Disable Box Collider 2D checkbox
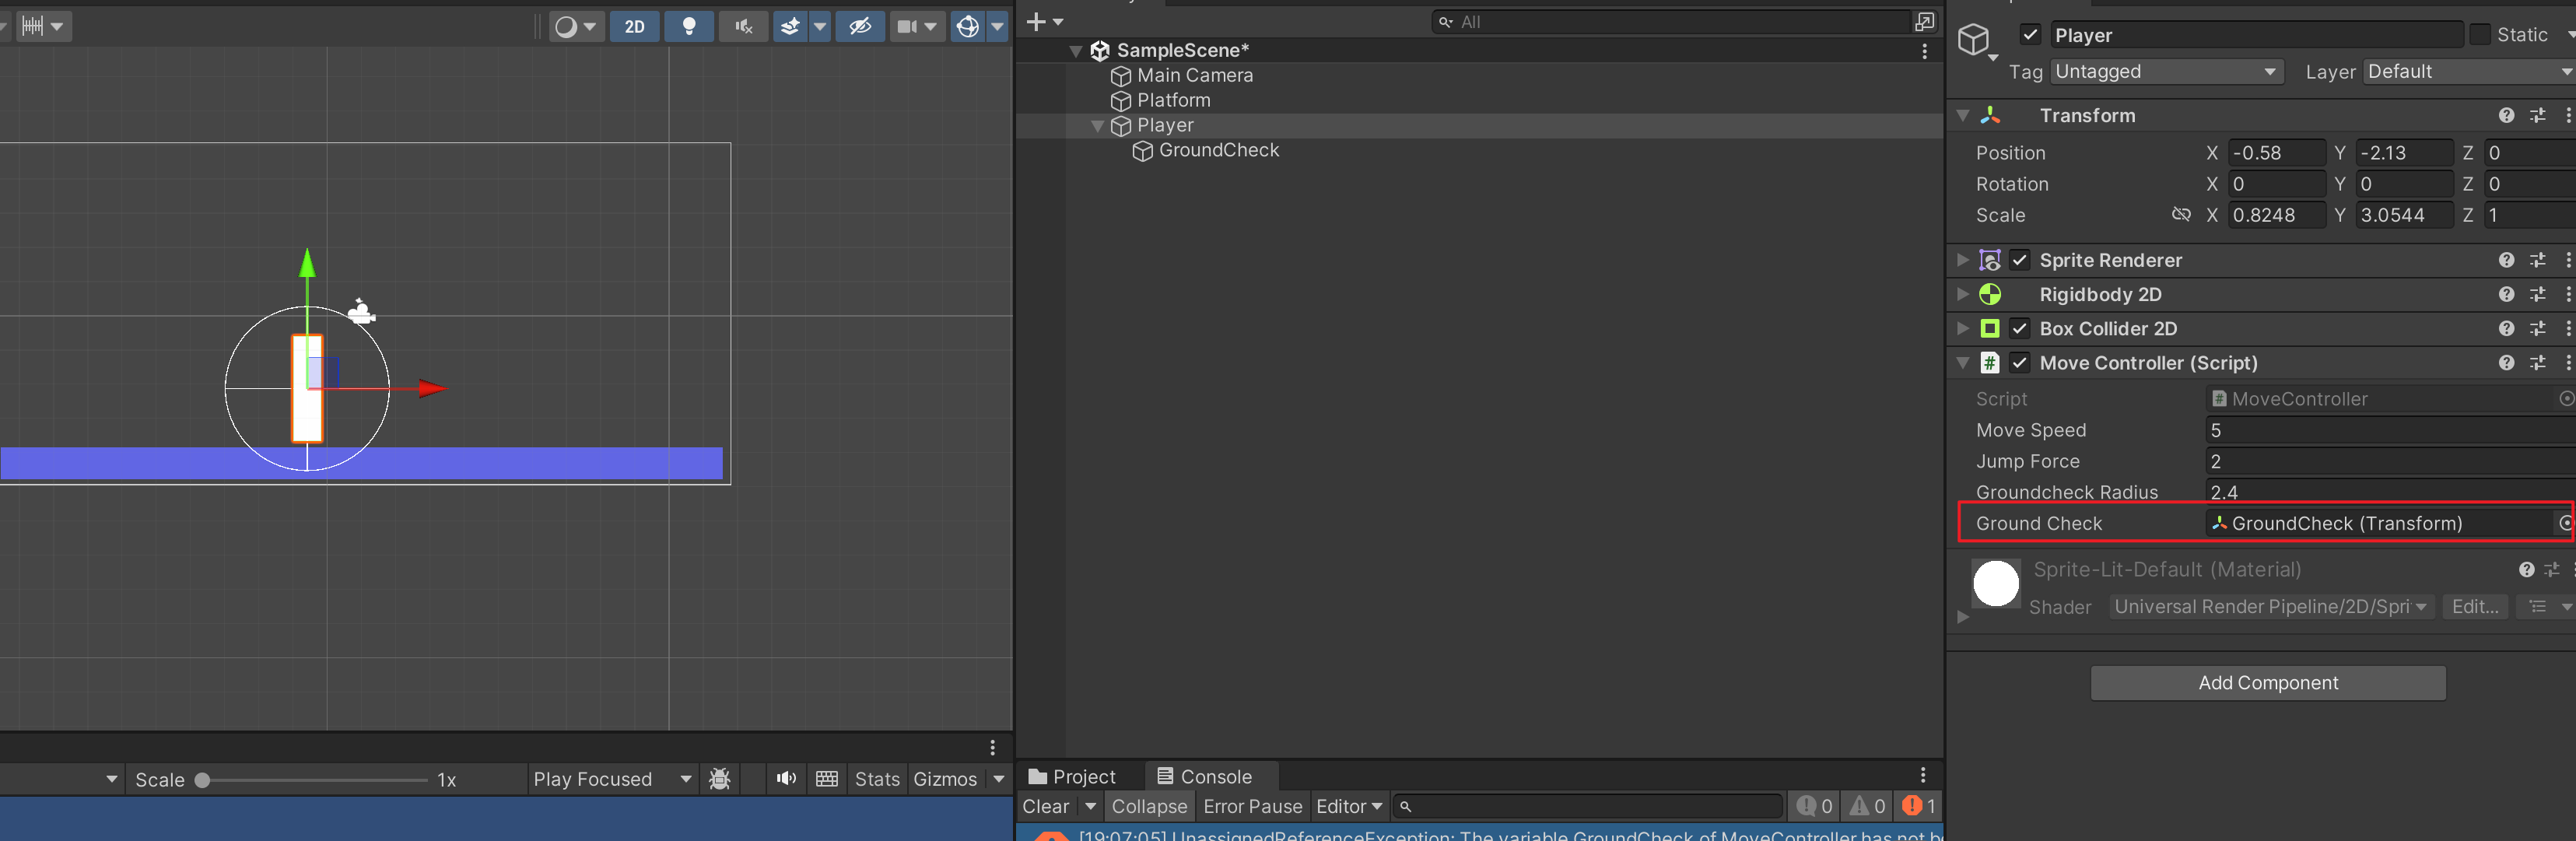 coord(2020,328)
